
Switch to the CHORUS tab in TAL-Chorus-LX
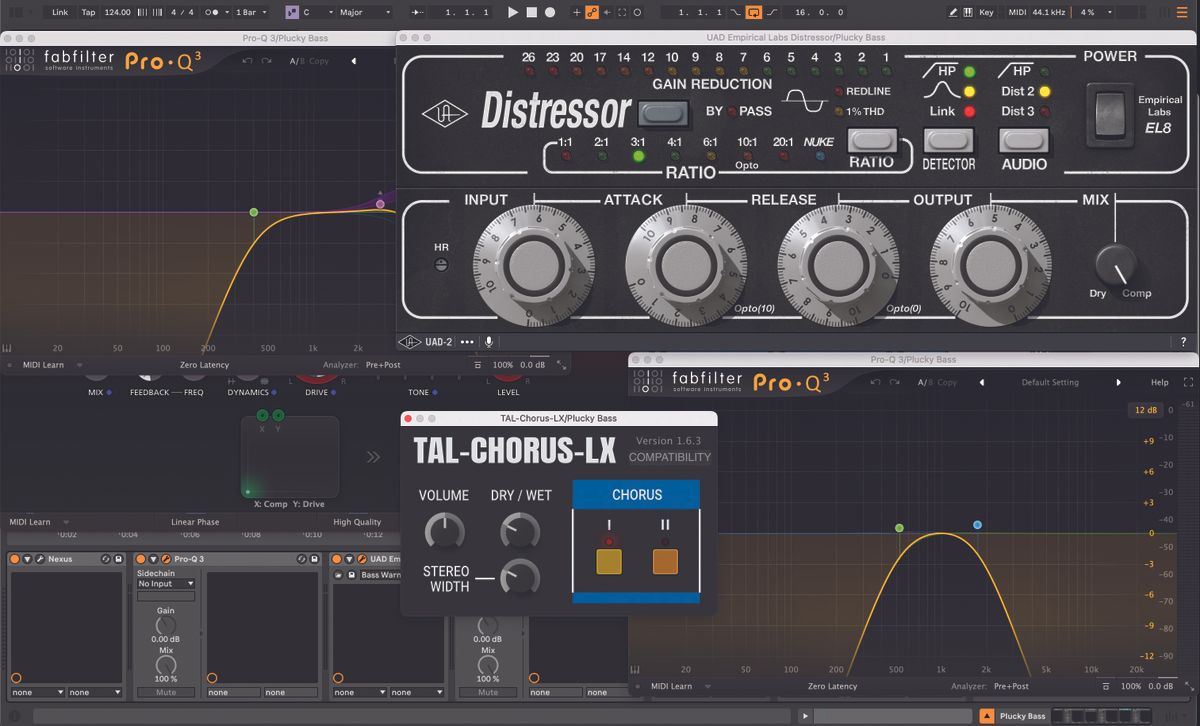click(x=636, y=495)
